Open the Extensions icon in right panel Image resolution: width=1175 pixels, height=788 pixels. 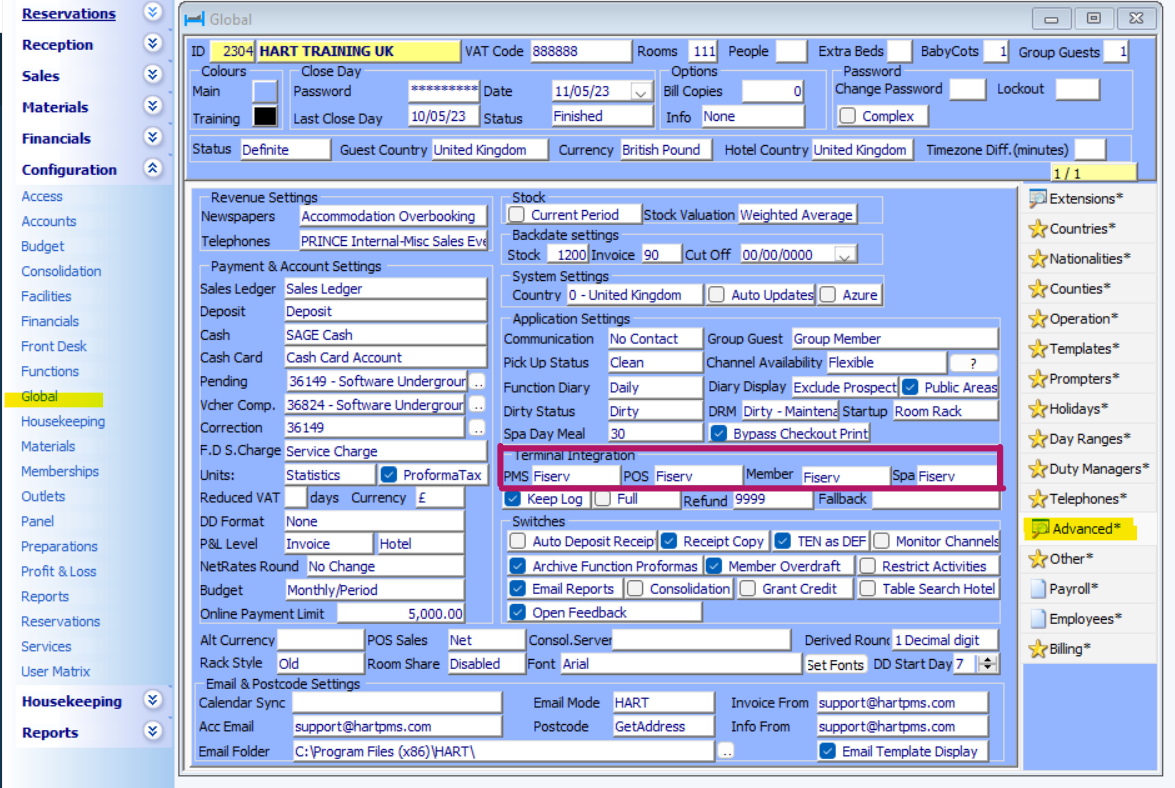pos(1038,198)
